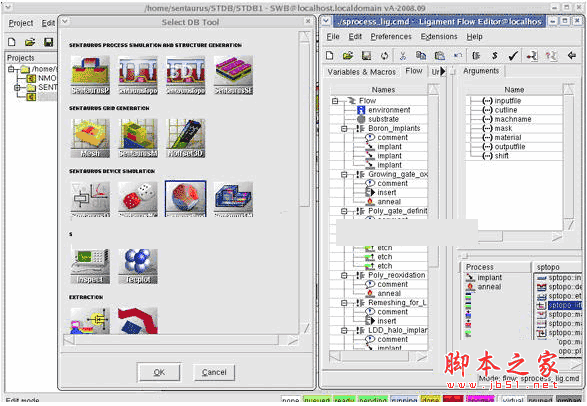Viewport: 587px width, 406px height.
Task: Select the outputfile argument
Action: pos(510,147)
